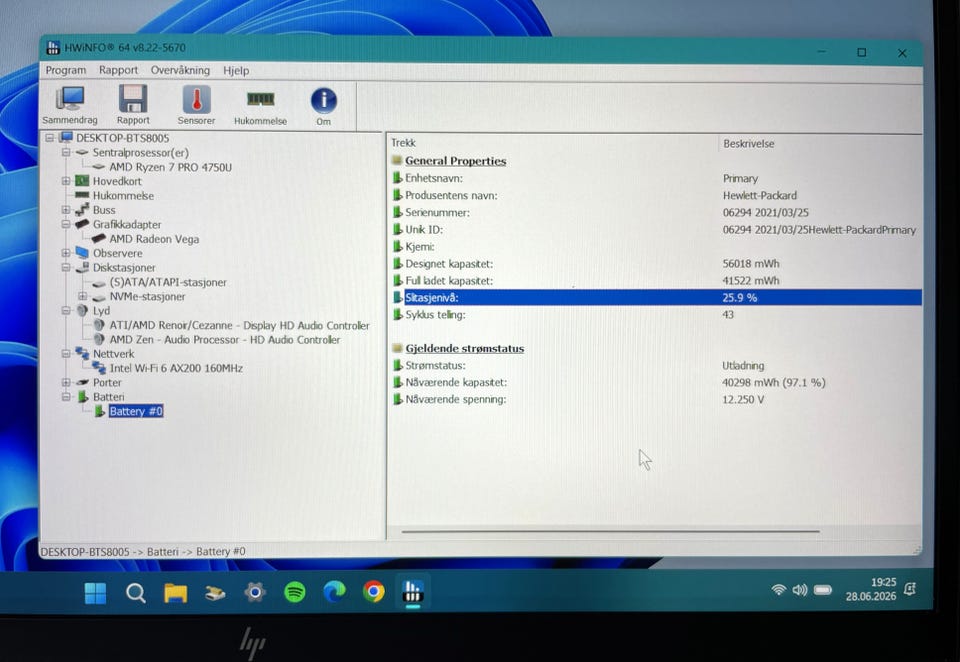Open the Program menu
Image resolution: width=960 pixels, height=662 pixels.
click(66, 70)
